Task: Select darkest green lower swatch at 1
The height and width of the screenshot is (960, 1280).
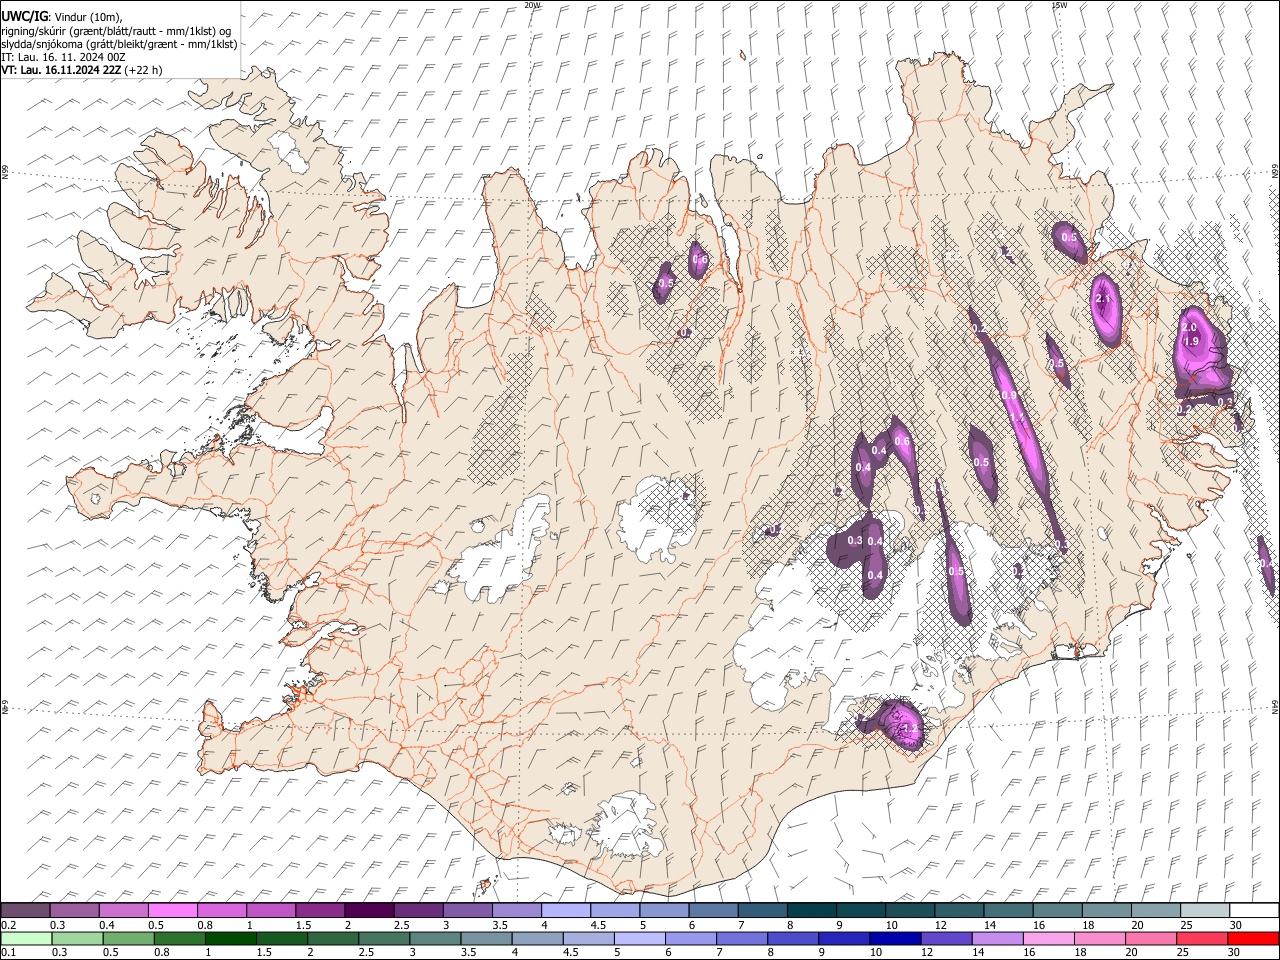Action: coord(231,939)
